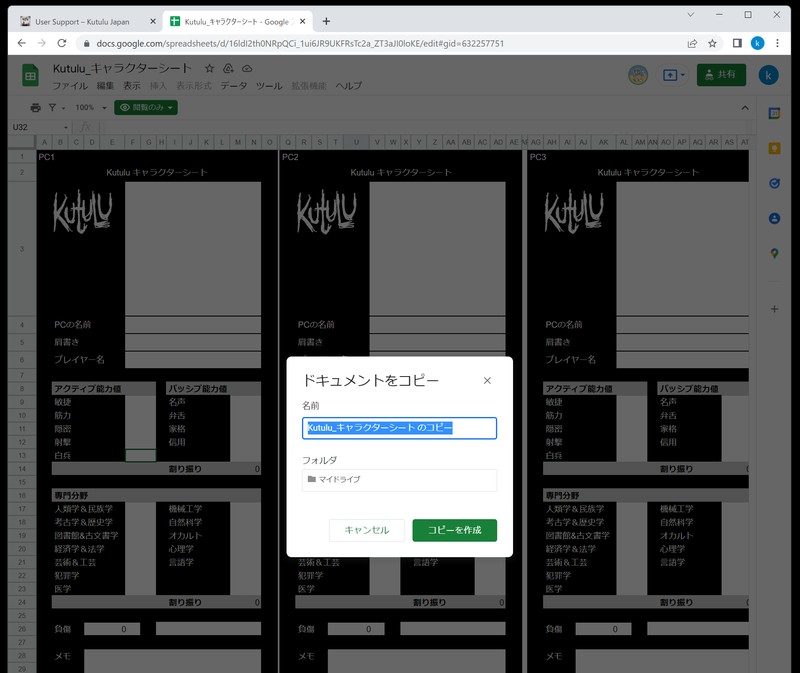
Task: Open the tab search chevron
Action: [x=690, y=15]
